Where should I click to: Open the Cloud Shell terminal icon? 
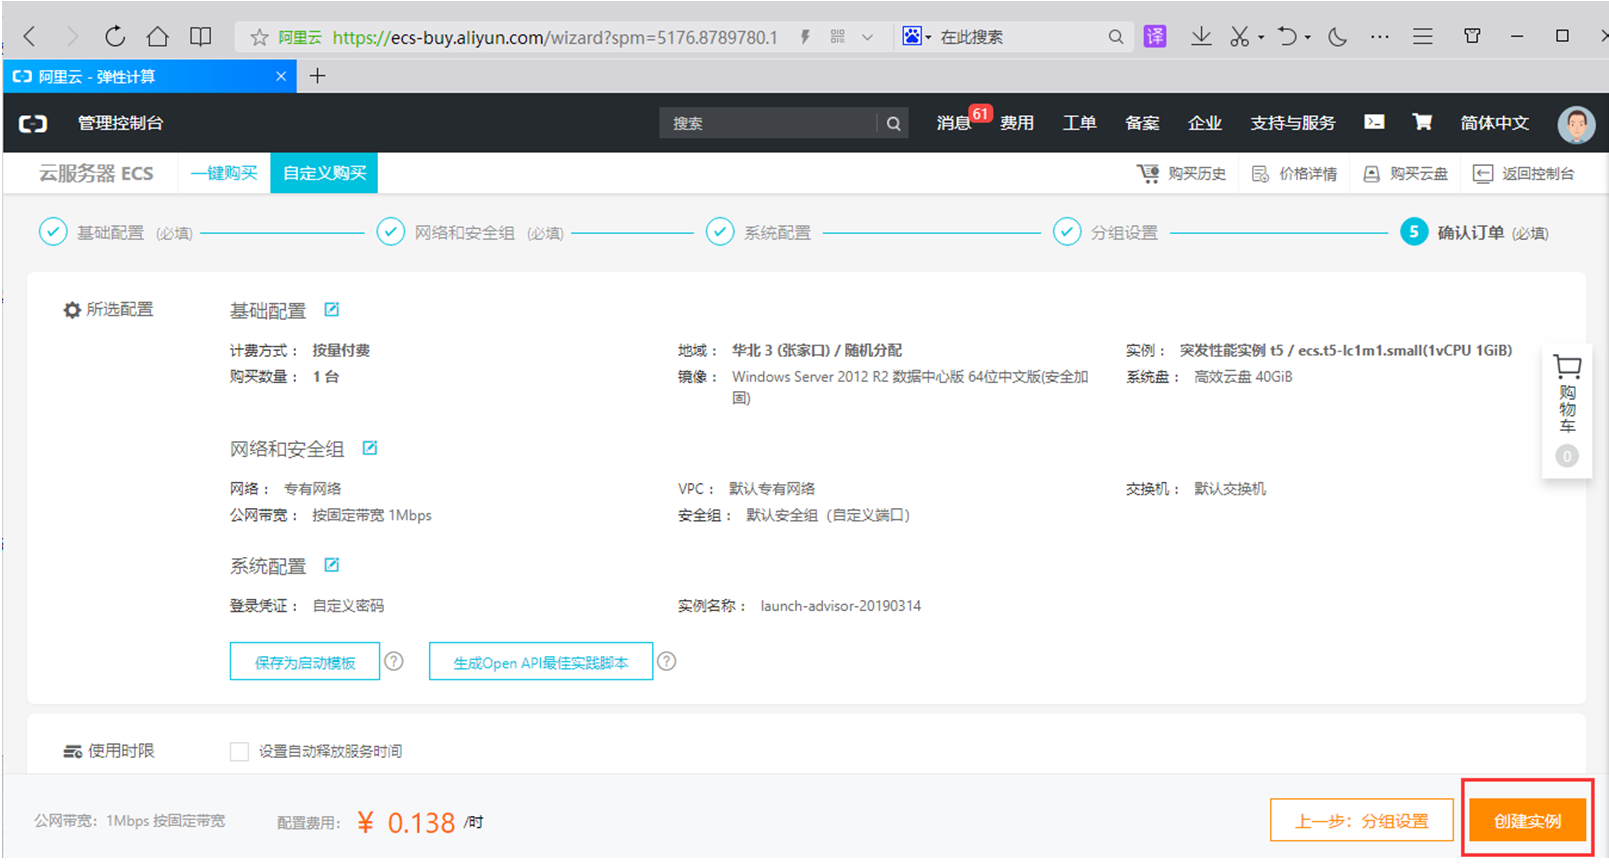(x=1374, y=122)
